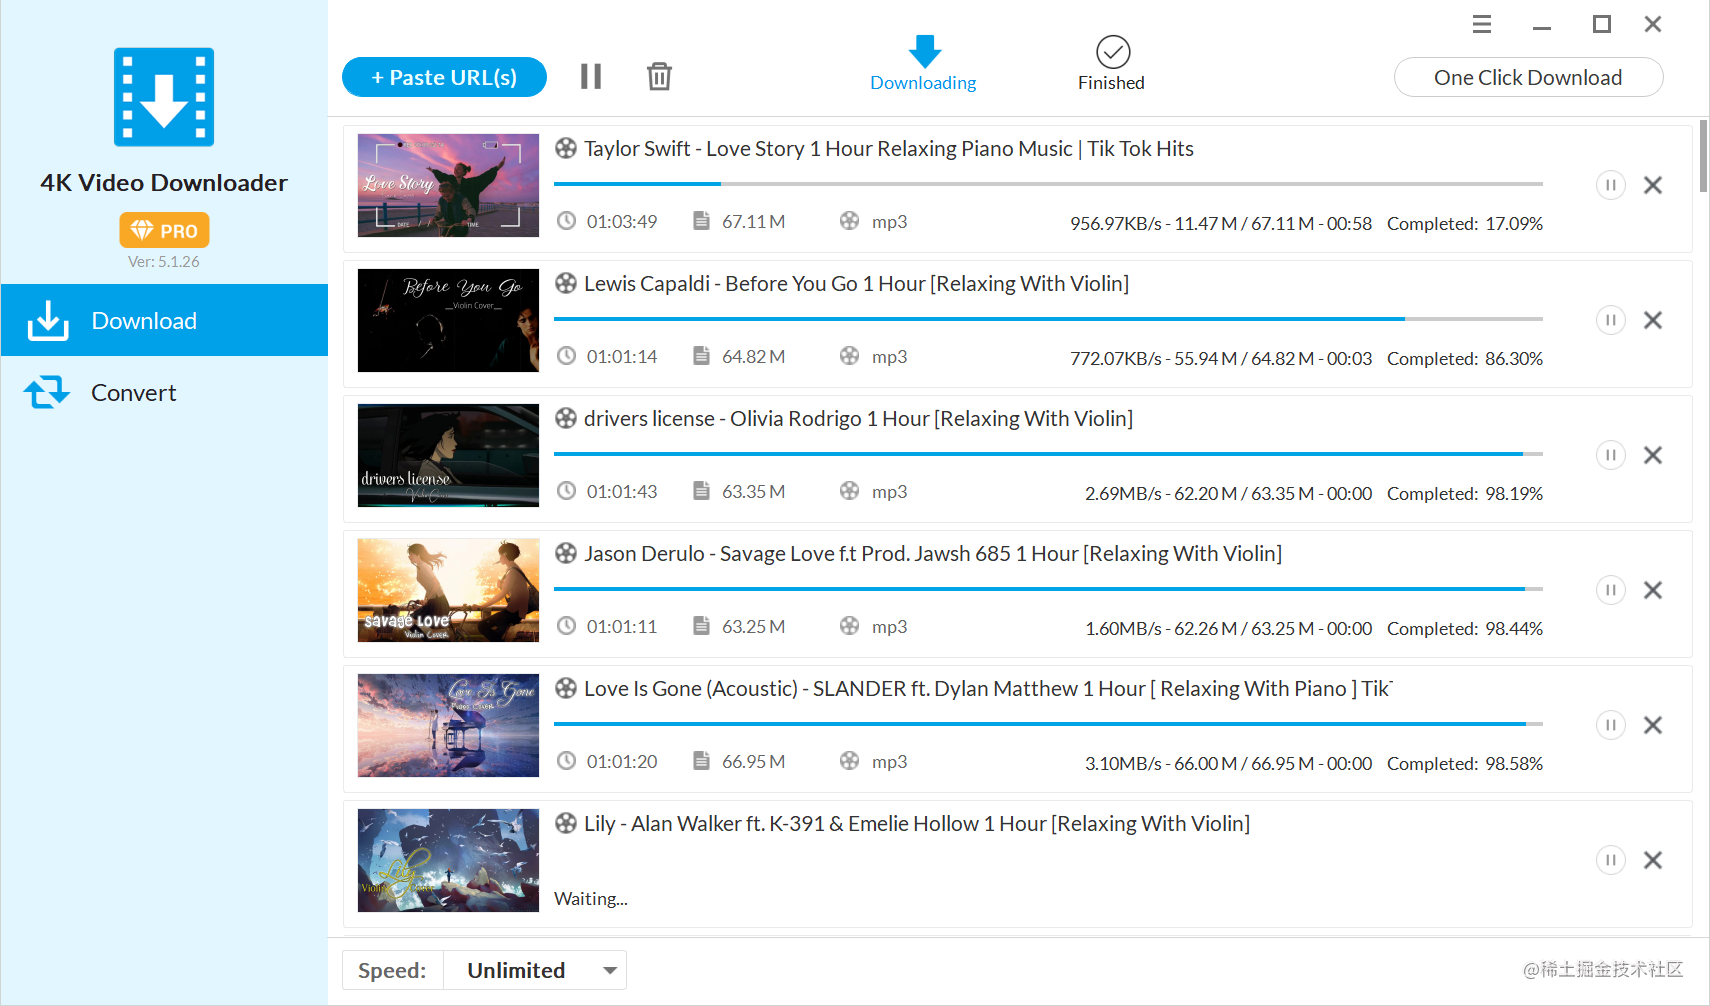Pause the drivers license Olivia Rodrigo download
Screen dimensions: 1710x1006
[1610, 455]
